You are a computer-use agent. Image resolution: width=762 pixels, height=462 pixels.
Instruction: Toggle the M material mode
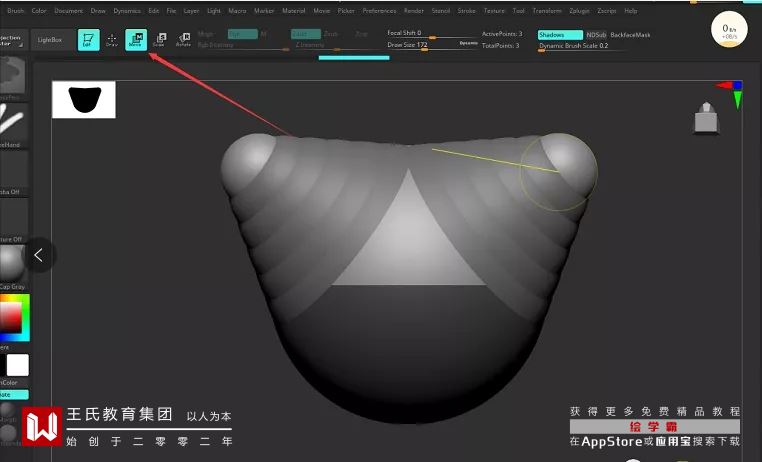click(x=263, y=34)
